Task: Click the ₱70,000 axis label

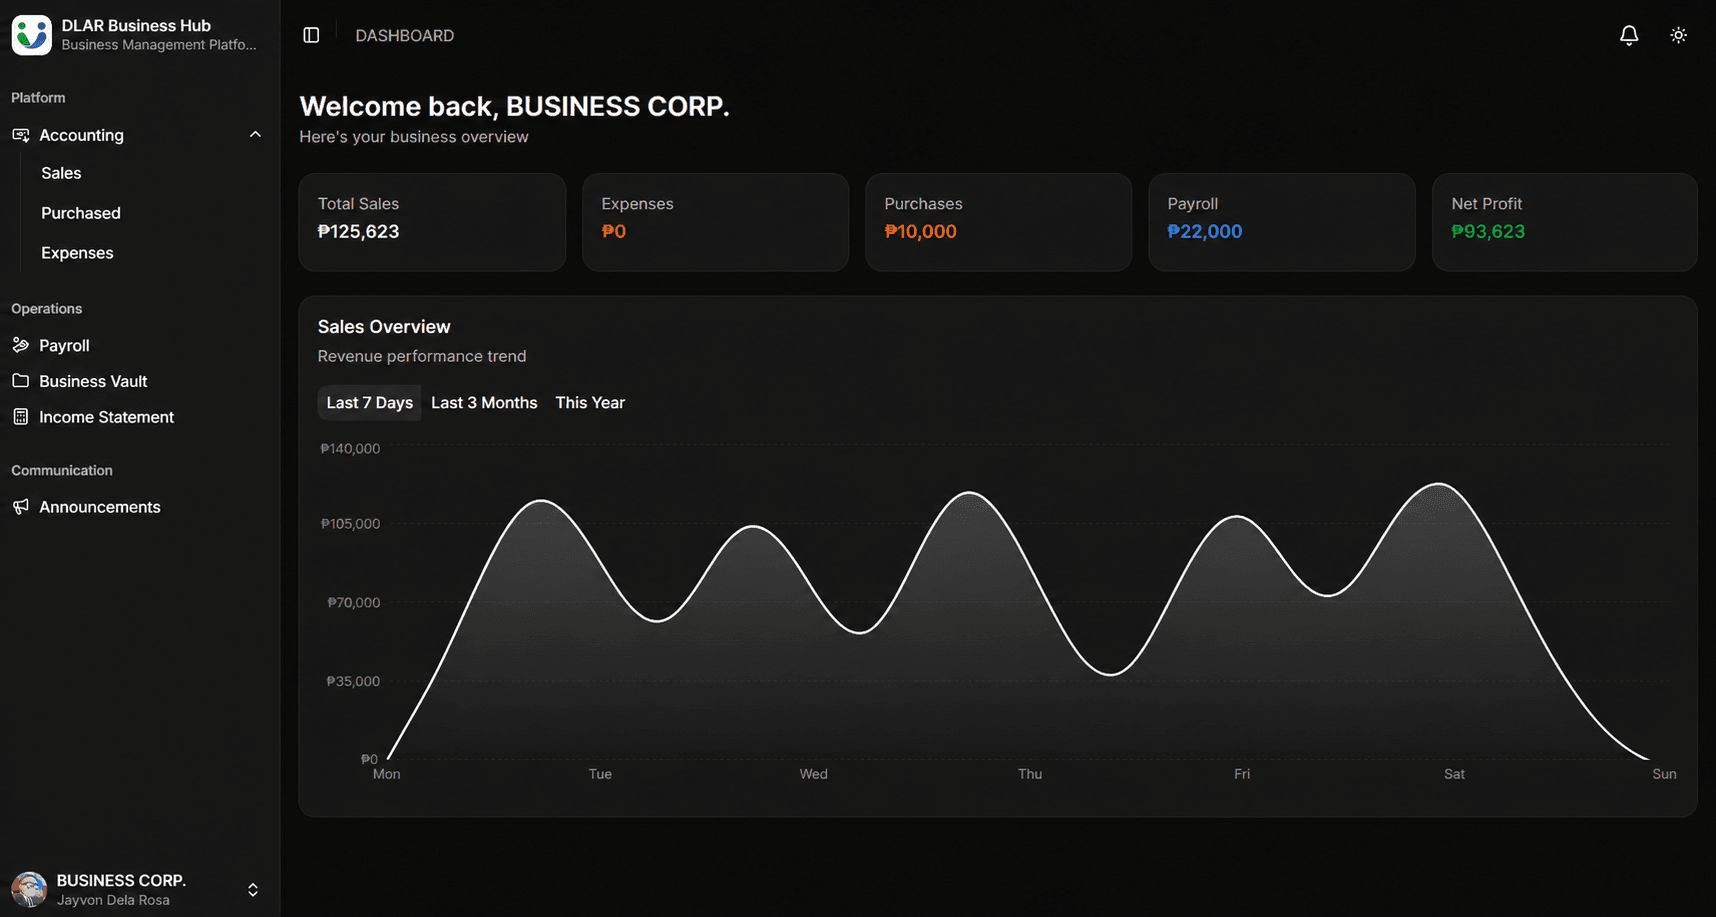Action: [x=354, y=602]
